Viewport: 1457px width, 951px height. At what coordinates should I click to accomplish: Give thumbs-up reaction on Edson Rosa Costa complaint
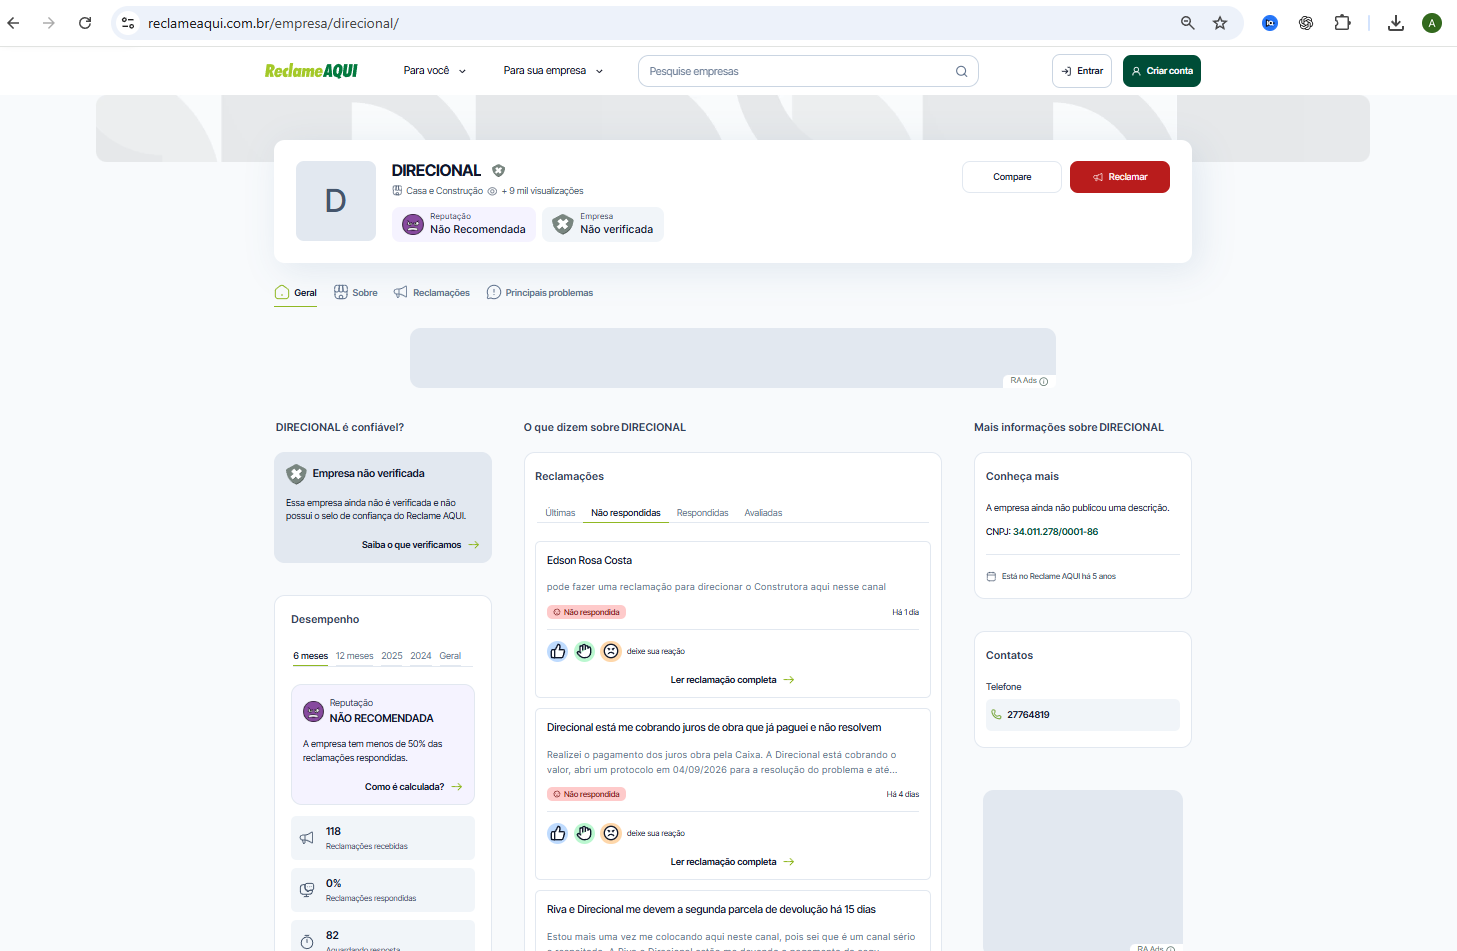558,651
